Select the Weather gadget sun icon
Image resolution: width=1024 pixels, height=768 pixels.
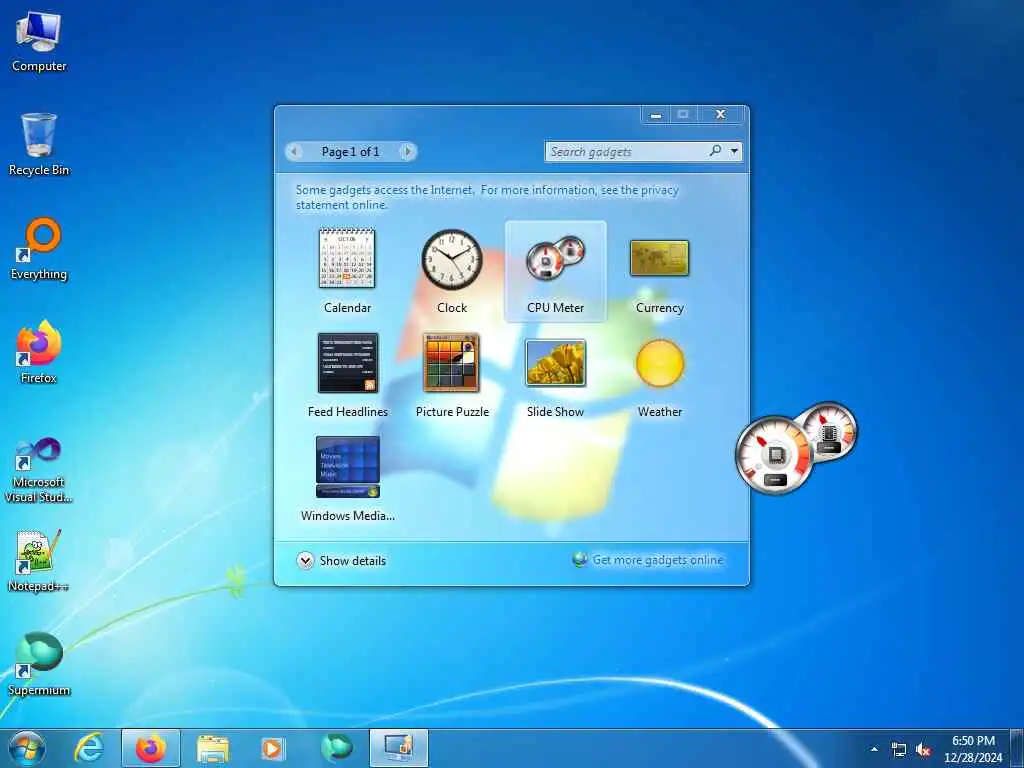click(660, 363)
